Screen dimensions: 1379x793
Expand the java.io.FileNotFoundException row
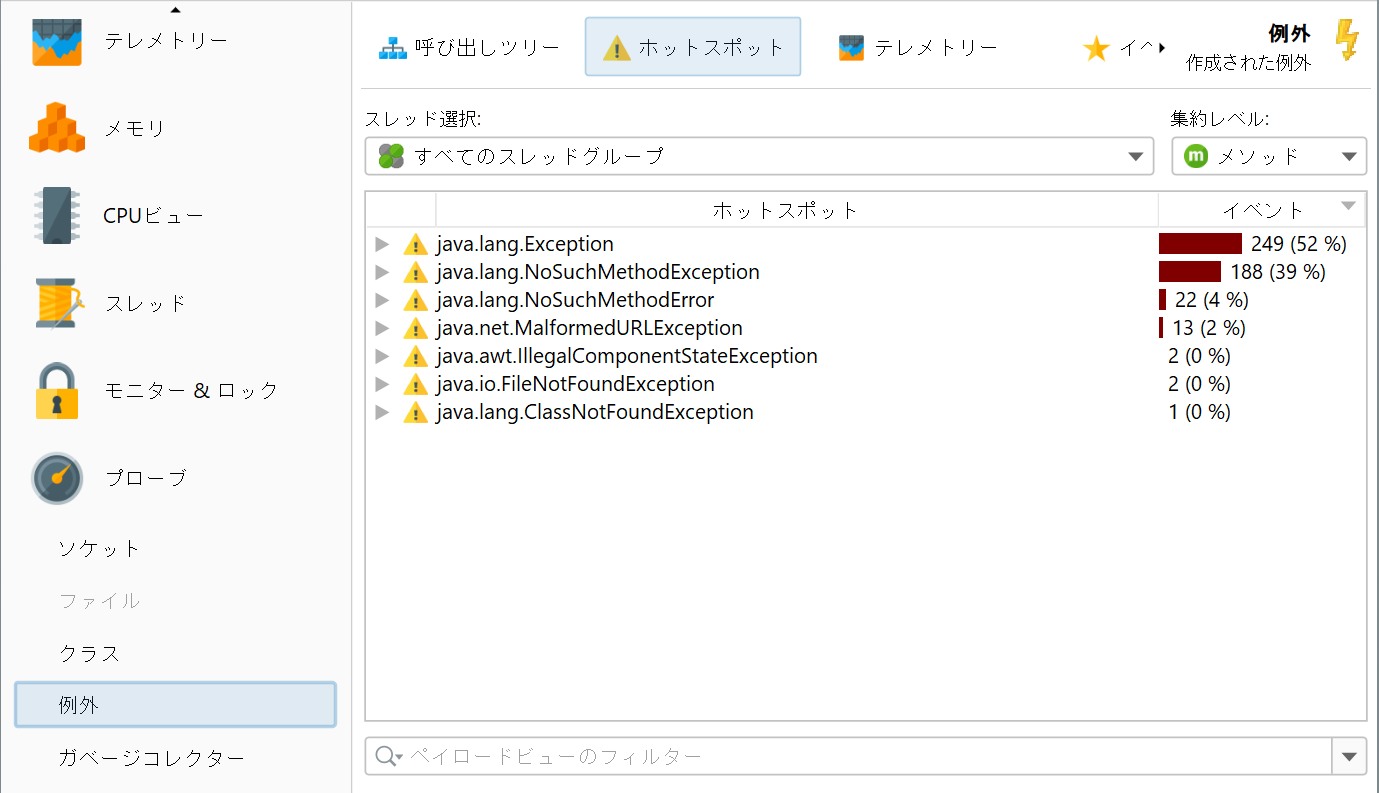(381, 384)
